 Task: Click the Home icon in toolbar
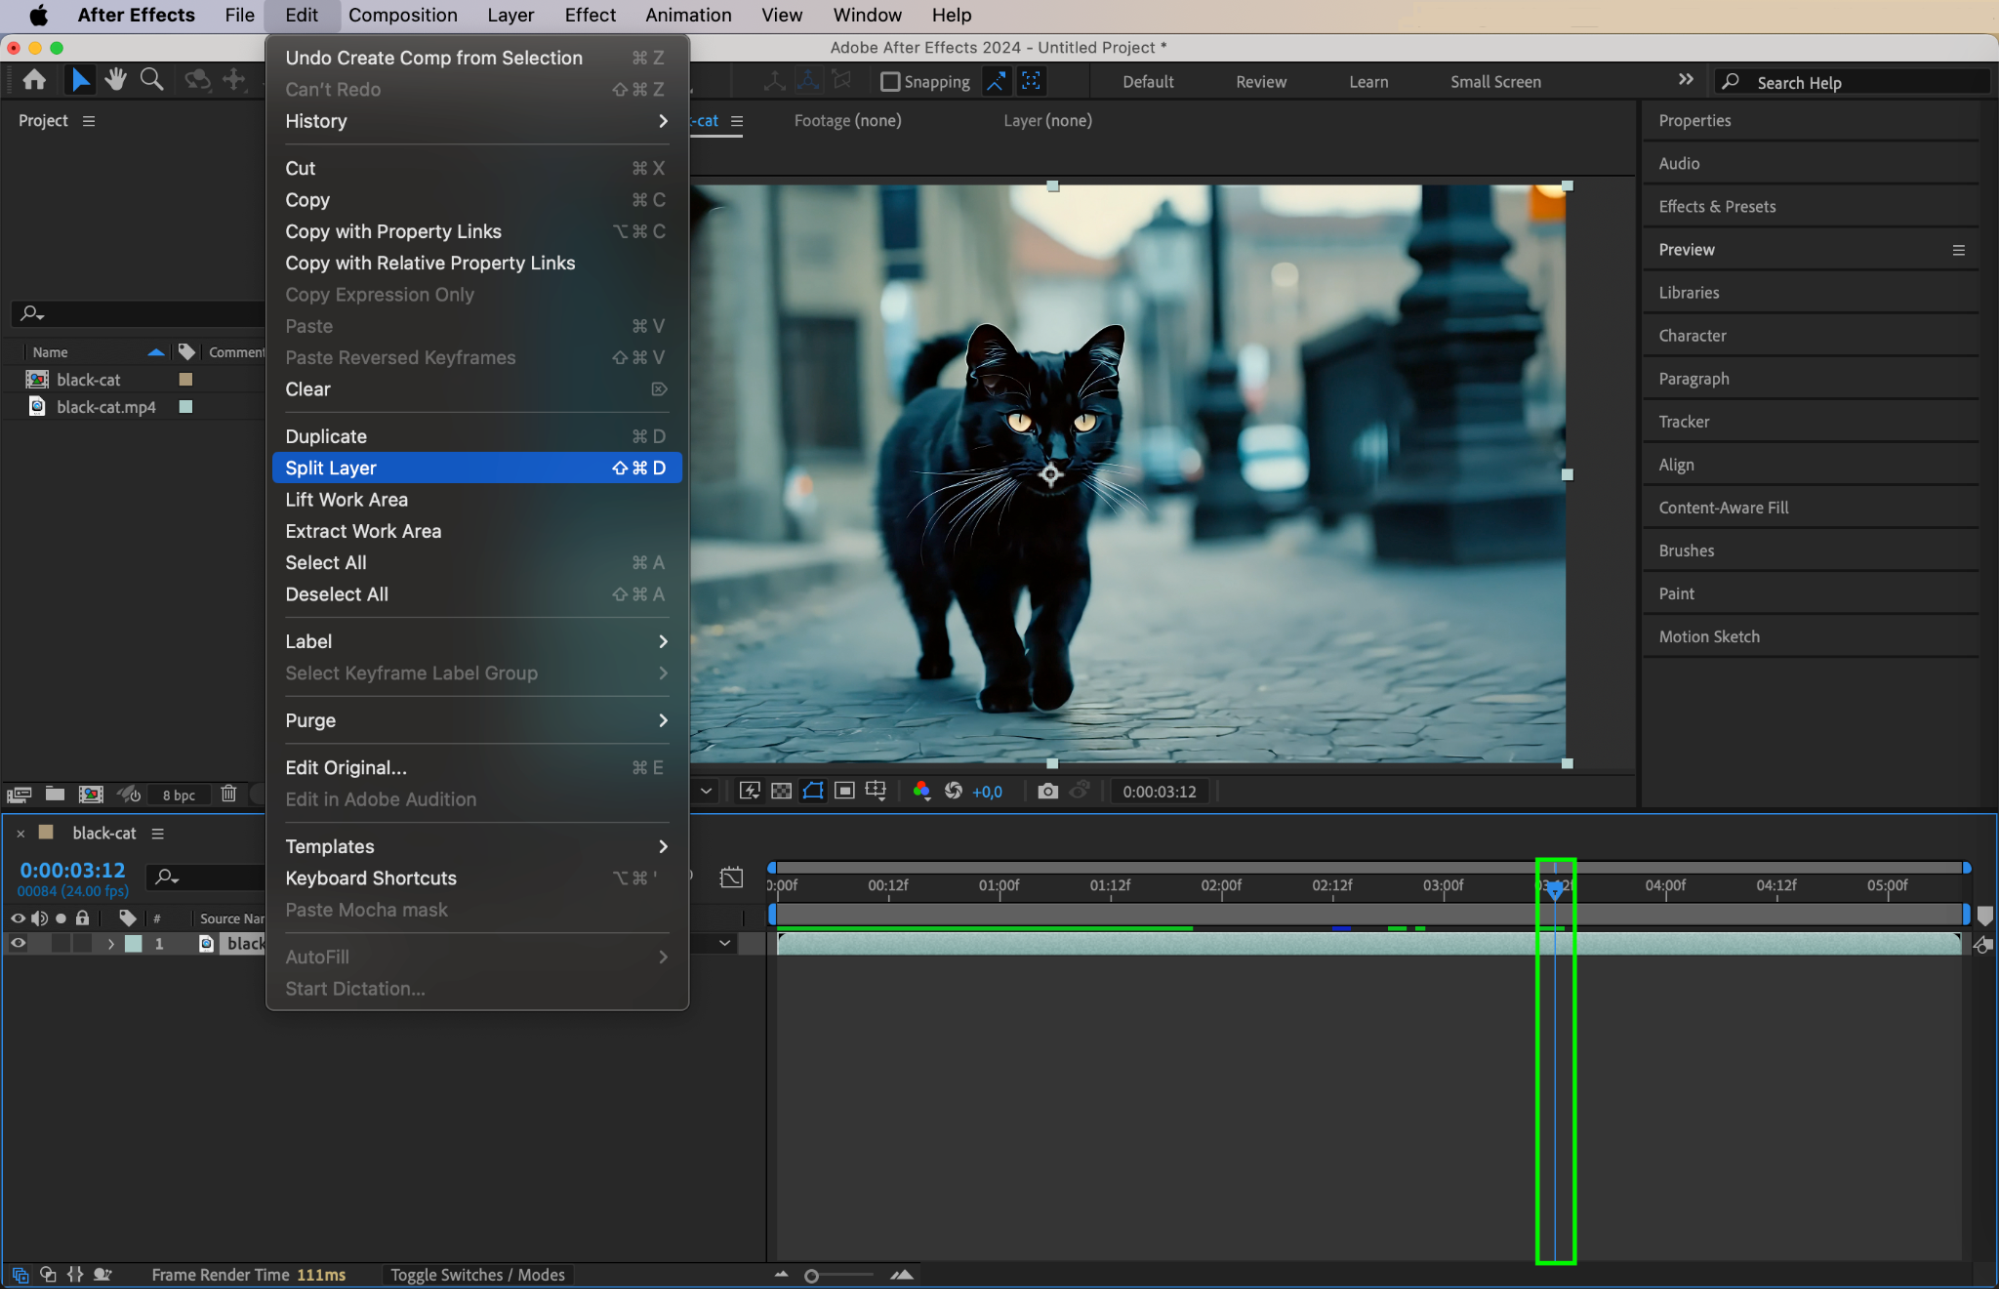pyautogui.click(x=34, y=80)
